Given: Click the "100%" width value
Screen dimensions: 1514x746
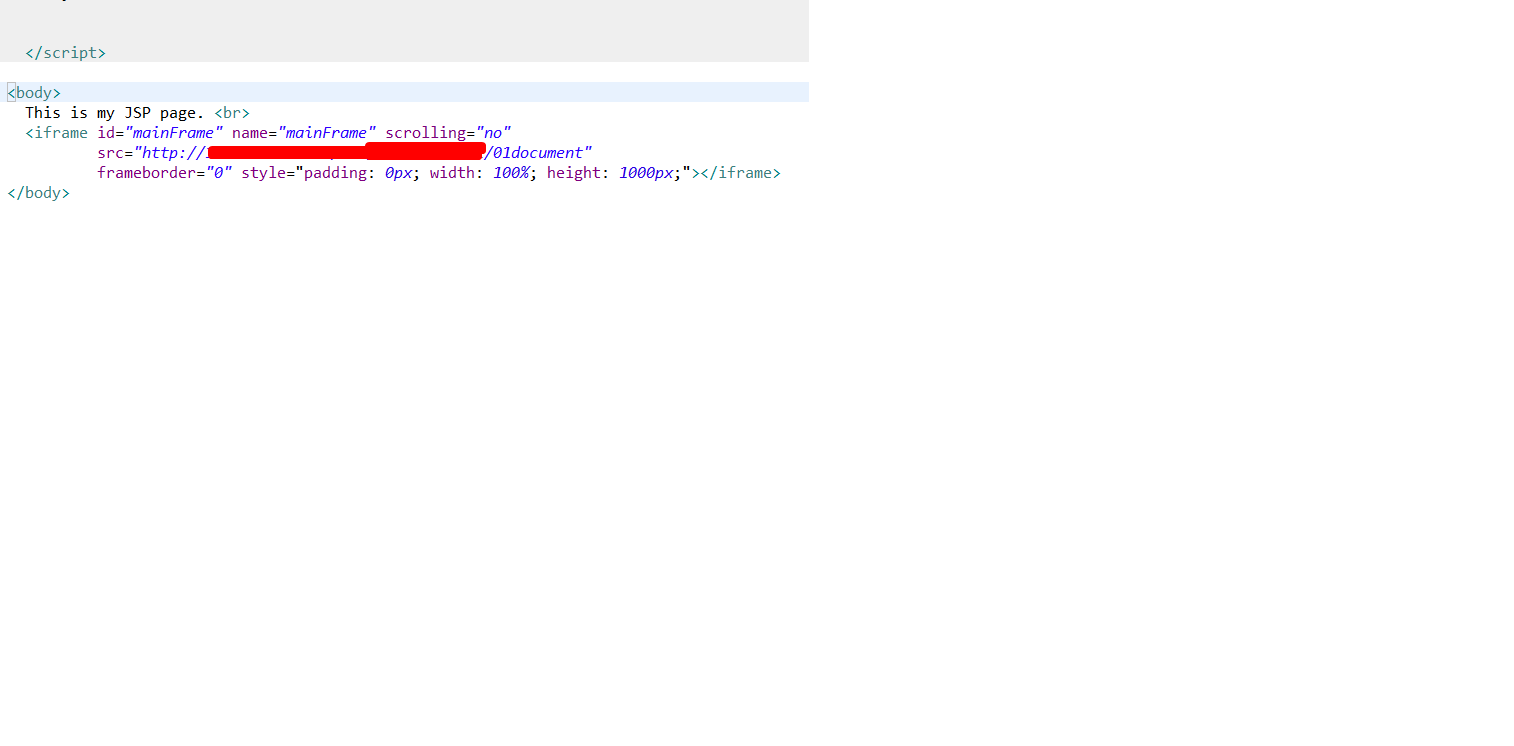Looking at the screenshot, I should [511, 173].
